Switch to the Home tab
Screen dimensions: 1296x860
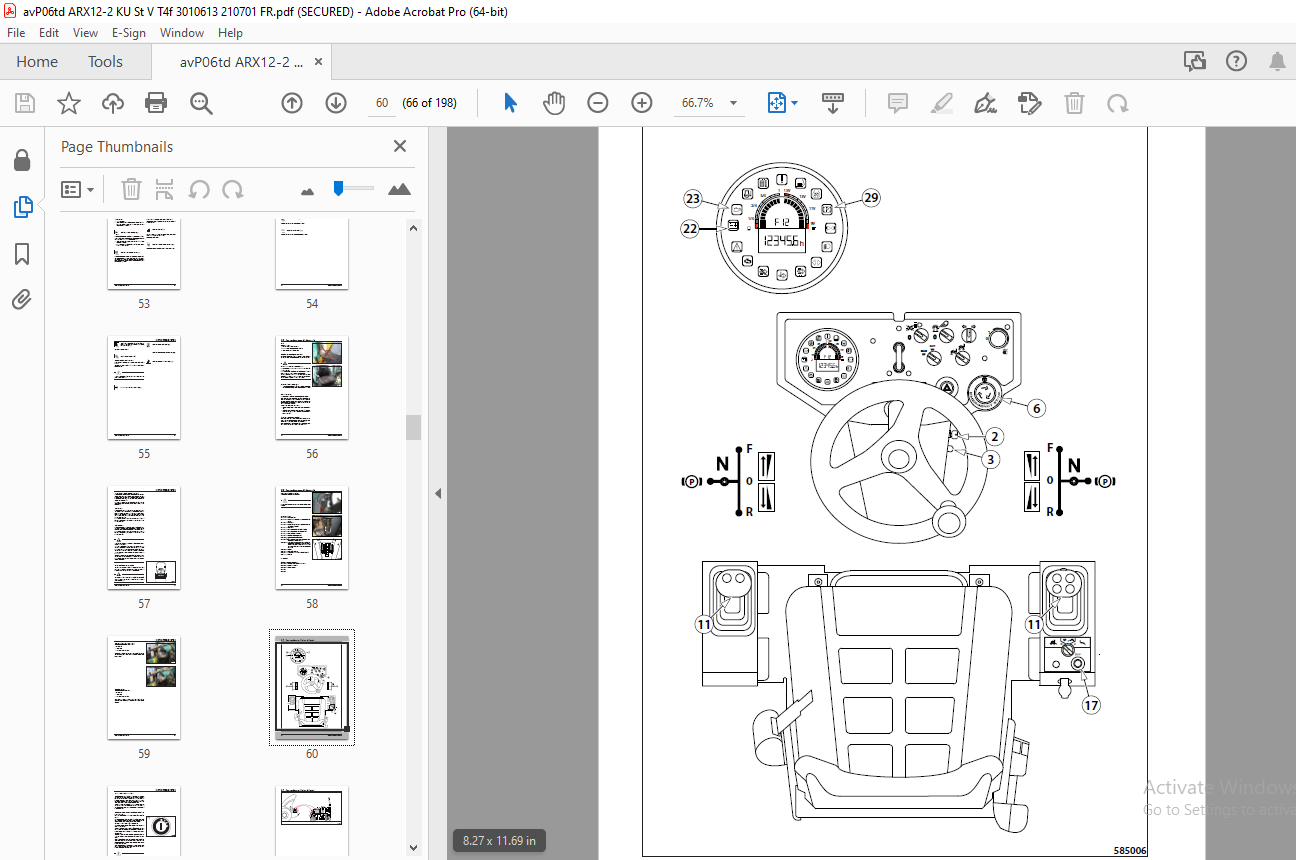pyautogui.click(x=37, y=62)
